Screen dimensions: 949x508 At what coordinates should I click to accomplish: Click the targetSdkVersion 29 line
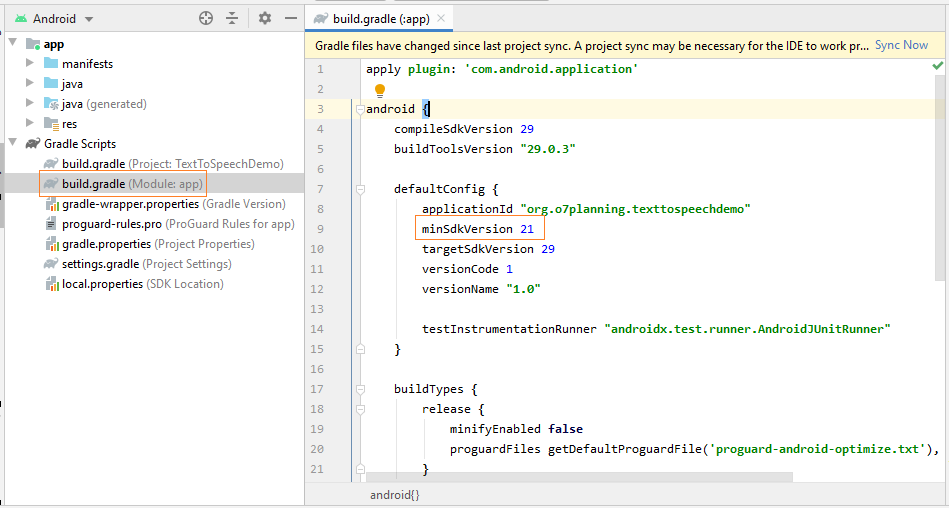[x=488, y=249]
